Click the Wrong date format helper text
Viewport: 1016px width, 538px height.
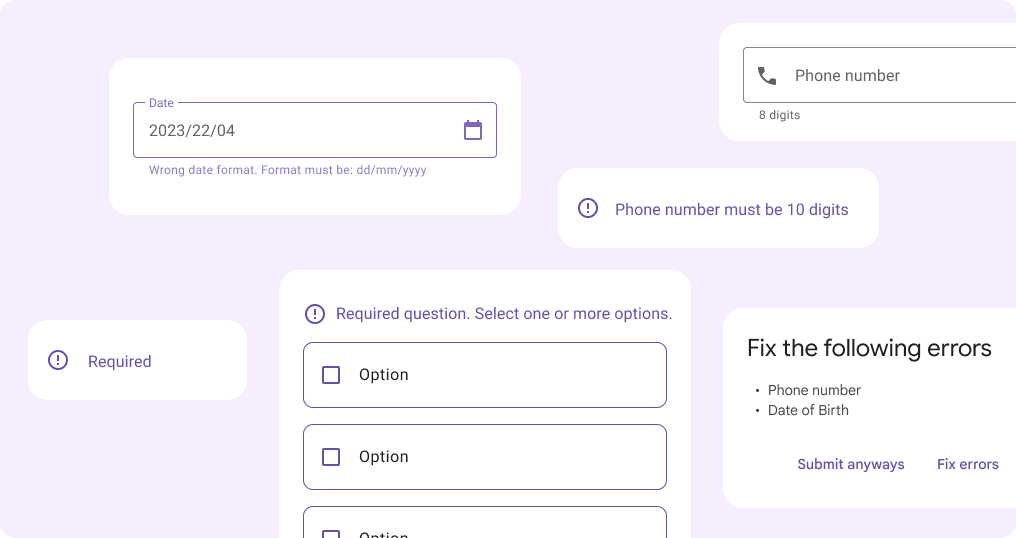pos(288,170)
